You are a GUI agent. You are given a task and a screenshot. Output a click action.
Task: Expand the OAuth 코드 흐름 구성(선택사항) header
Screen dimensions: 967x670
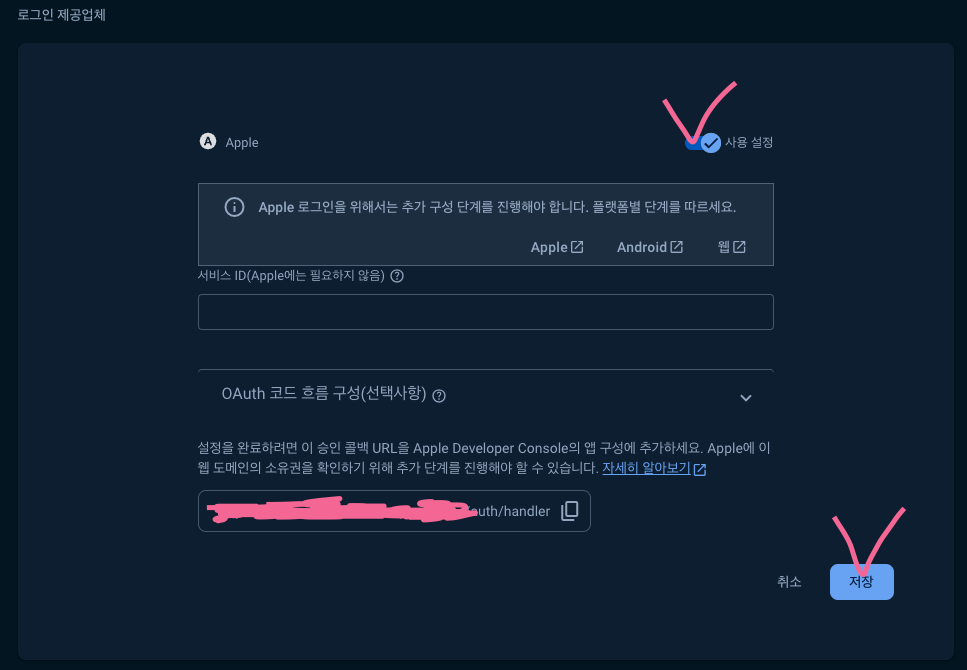[x=486, y=394]
